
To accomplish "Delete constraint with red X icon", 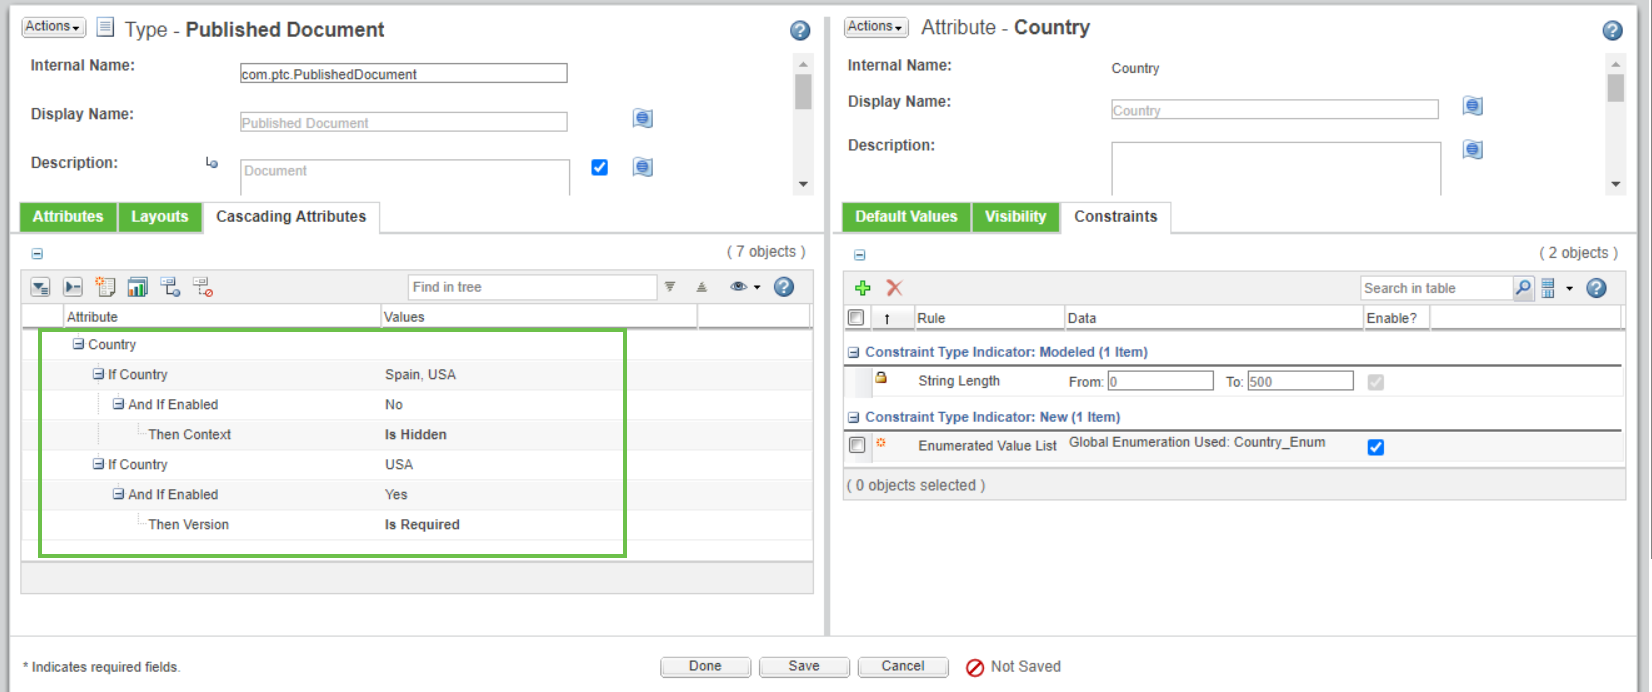I will pos(894,288).
